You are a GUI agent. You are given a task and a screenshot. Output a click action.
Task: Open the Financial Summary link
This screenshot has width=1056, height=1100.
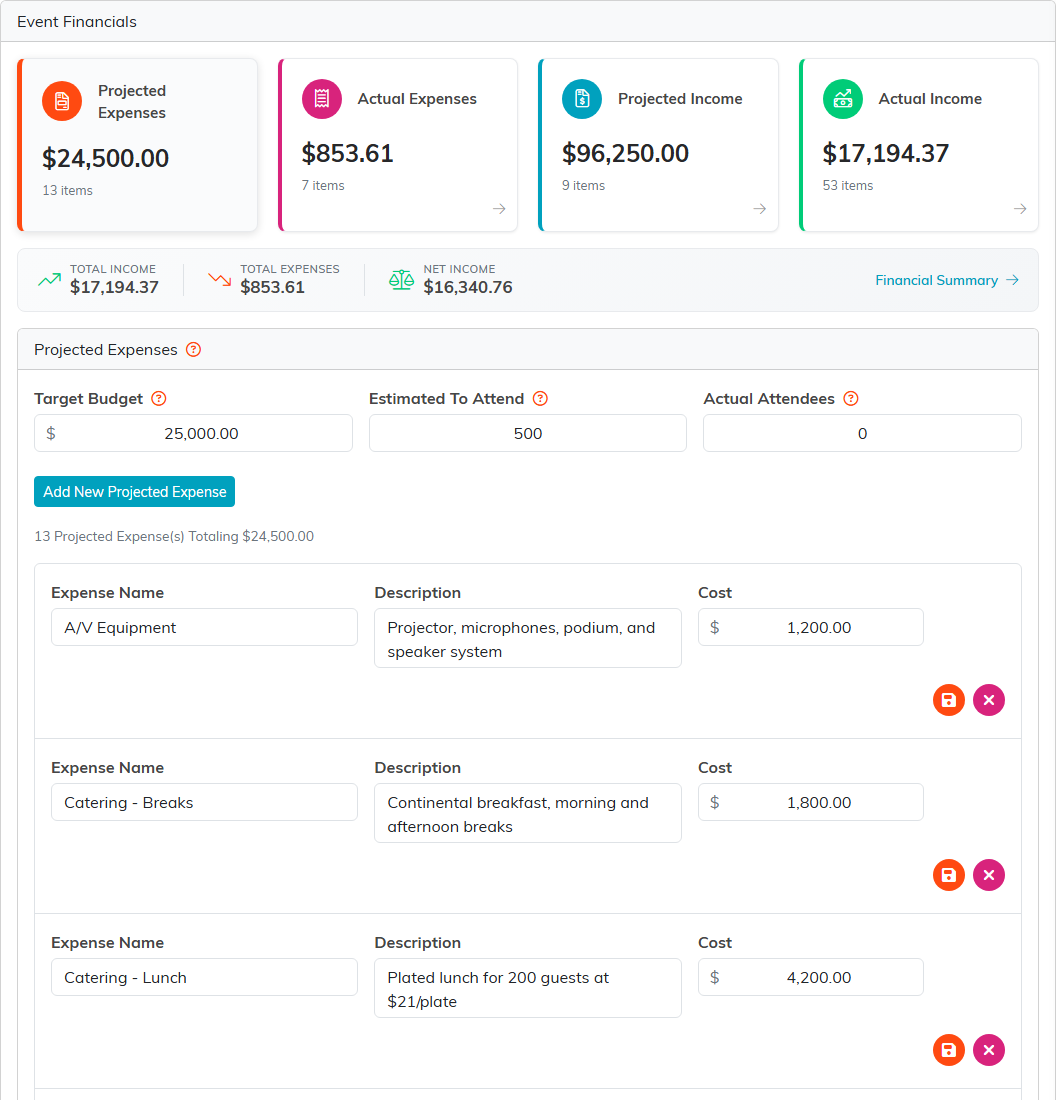(x=947, y=280)
